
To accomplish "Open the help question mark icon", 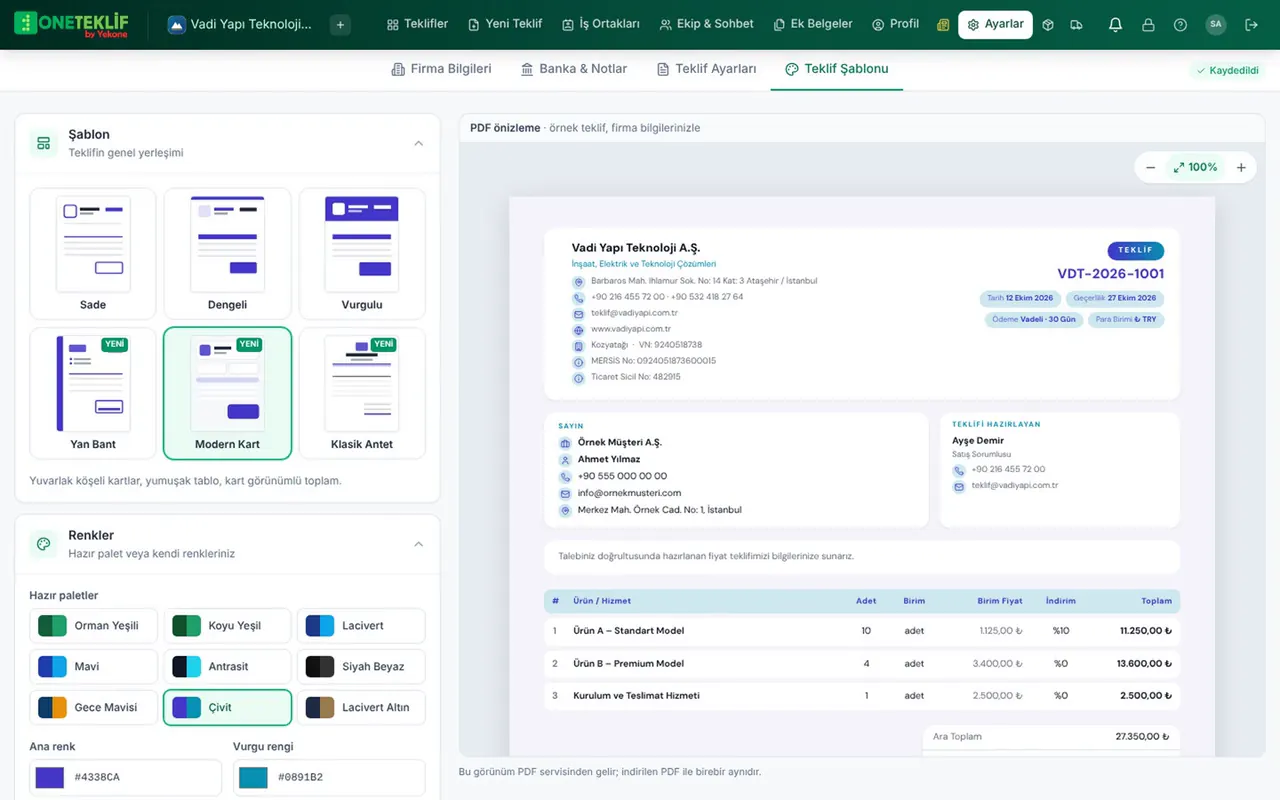I will tap(1181, 25).
